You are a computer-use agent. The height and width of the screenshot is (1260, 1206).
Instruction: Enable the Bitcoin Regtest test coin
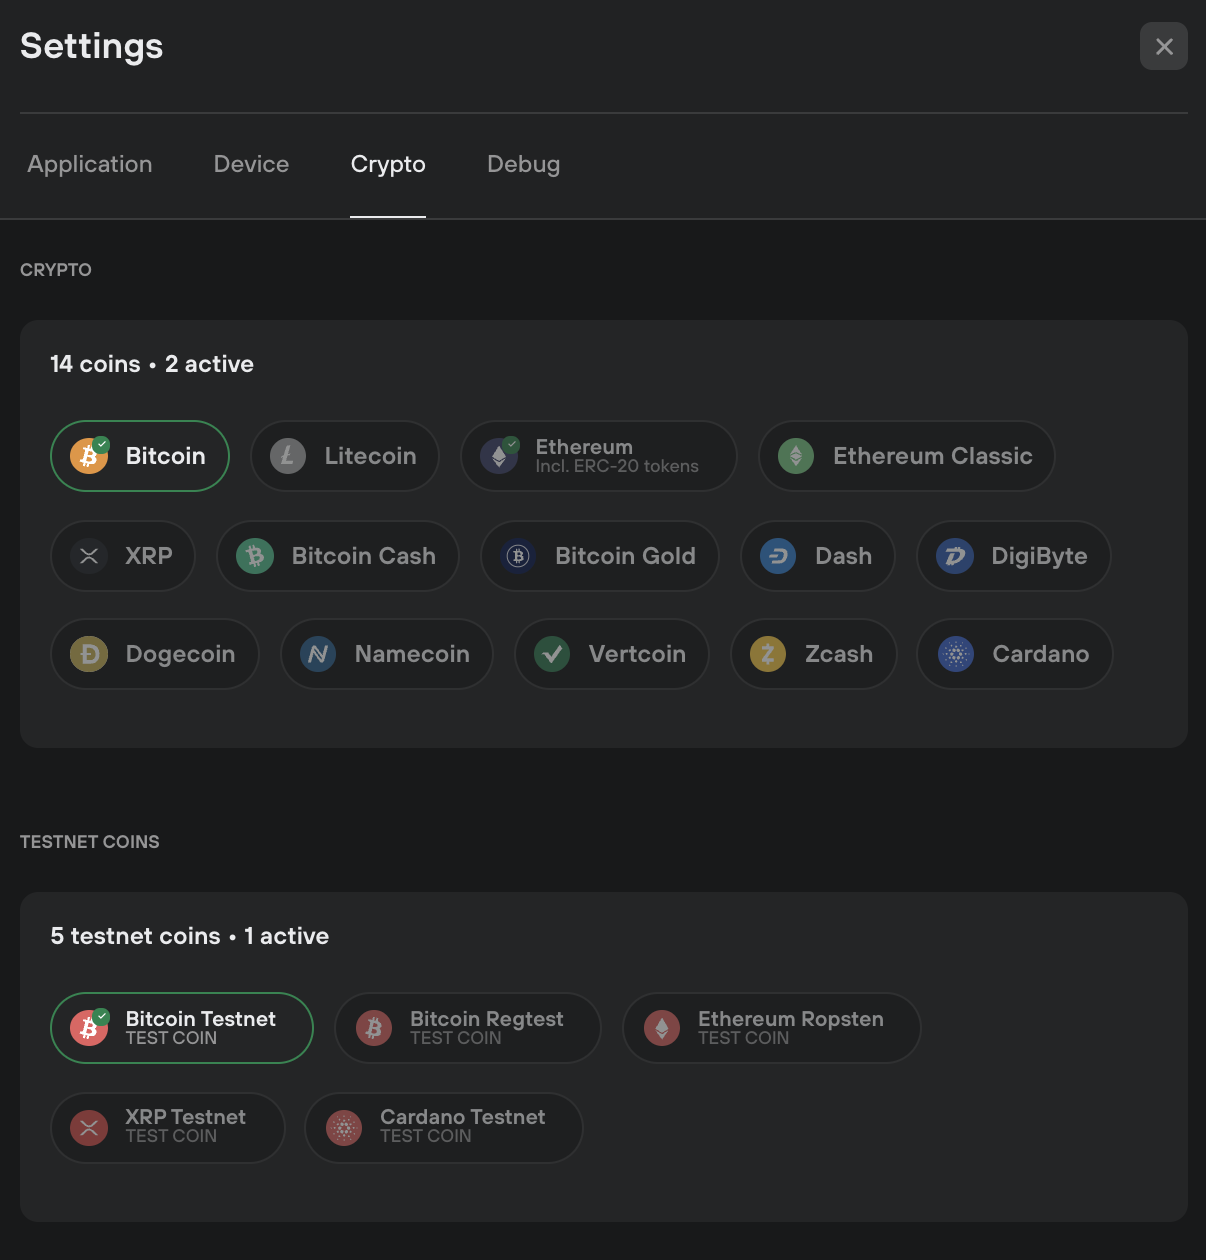tap(468, 1028)
